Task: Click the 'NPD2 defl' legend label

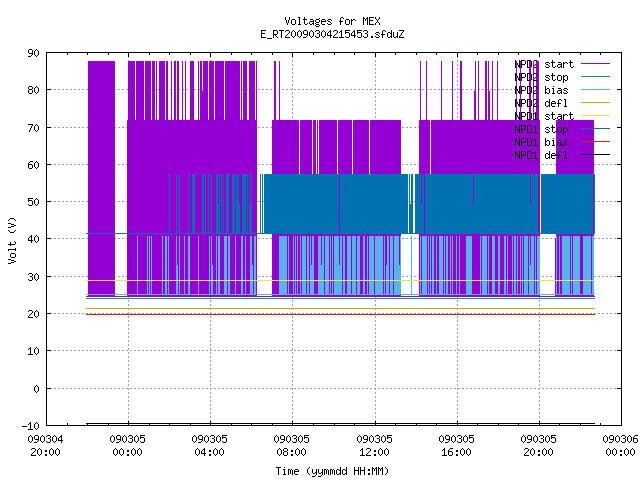Action: tap(541, 103)
